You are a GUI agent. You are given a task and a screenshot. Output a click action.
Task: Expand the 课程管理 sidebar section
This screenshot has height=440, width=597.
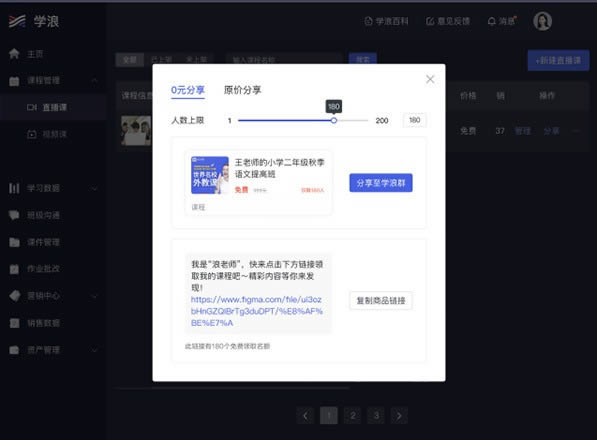[53, 81]
